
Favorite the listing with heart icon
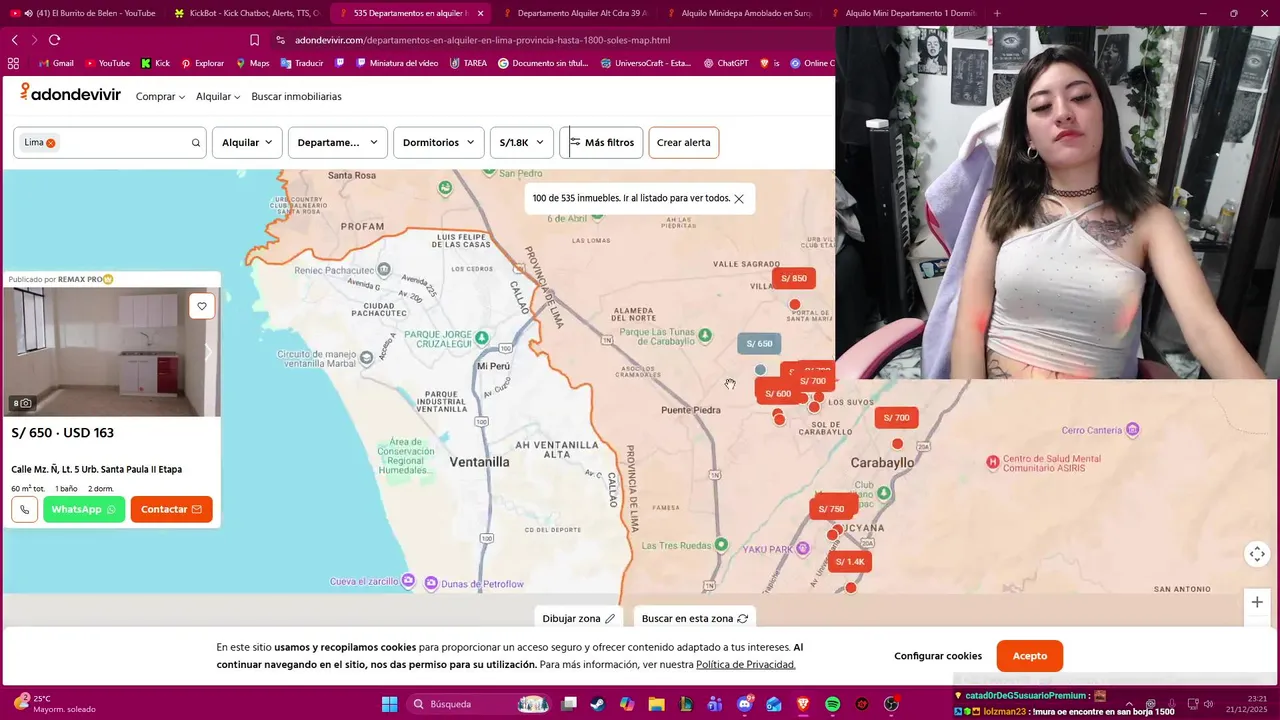point(202,306)
